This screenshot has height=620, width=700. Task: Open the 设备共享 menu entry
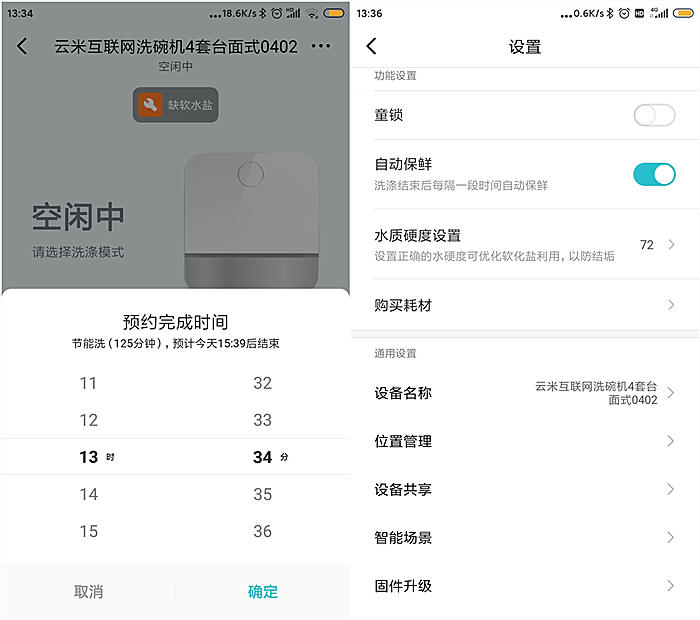point(403,489)
